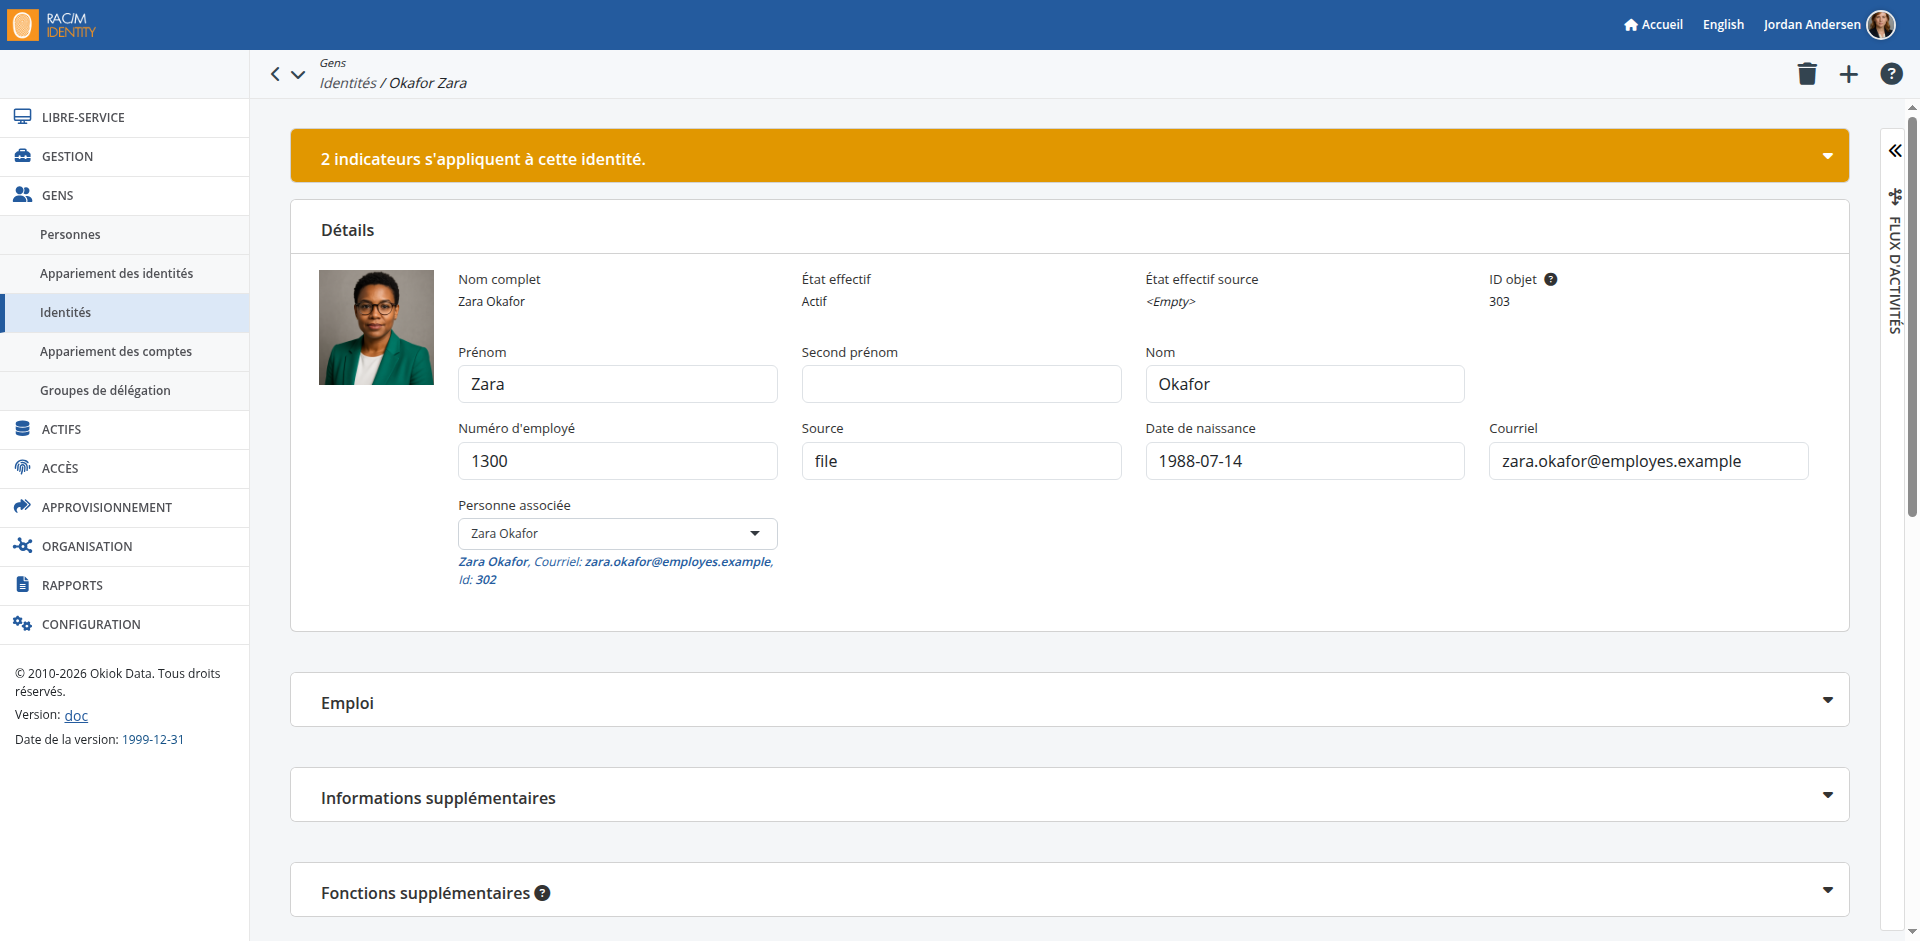This screenshot has width=1920, height=941.
Task: Open the Zara Okafor associated person link
Action: tap(615, 571)
